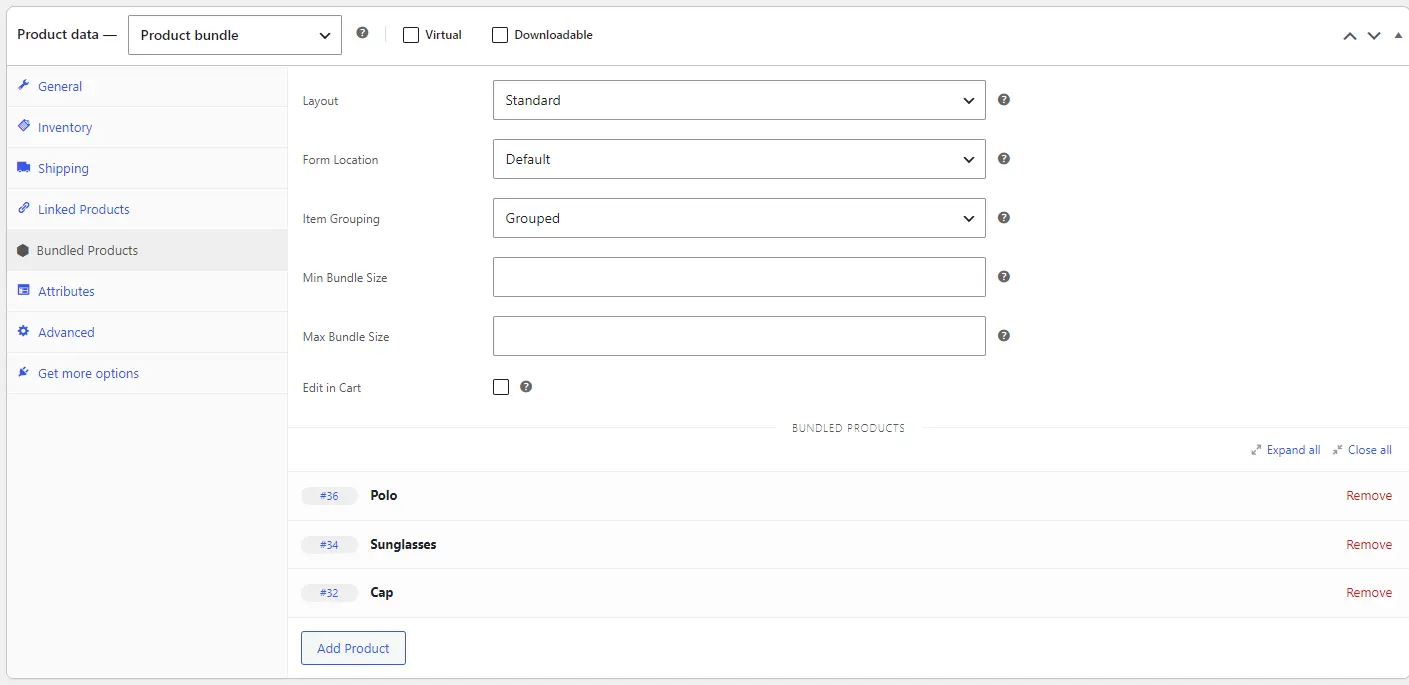Screen dimensions: 1409x685
Task: Move Product data panel up arrow
Action: 1350,36
